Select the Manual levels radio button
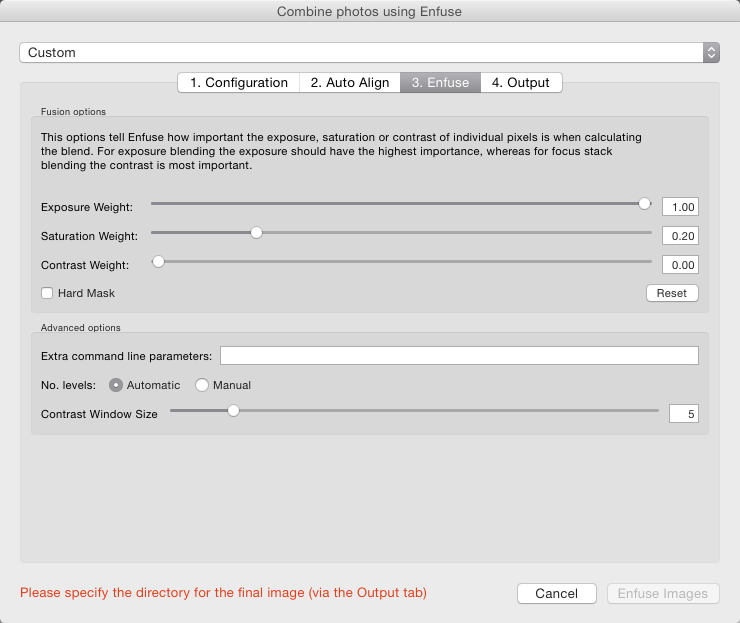The width and height of the screenshot is (740, 623). click(202, 385)
